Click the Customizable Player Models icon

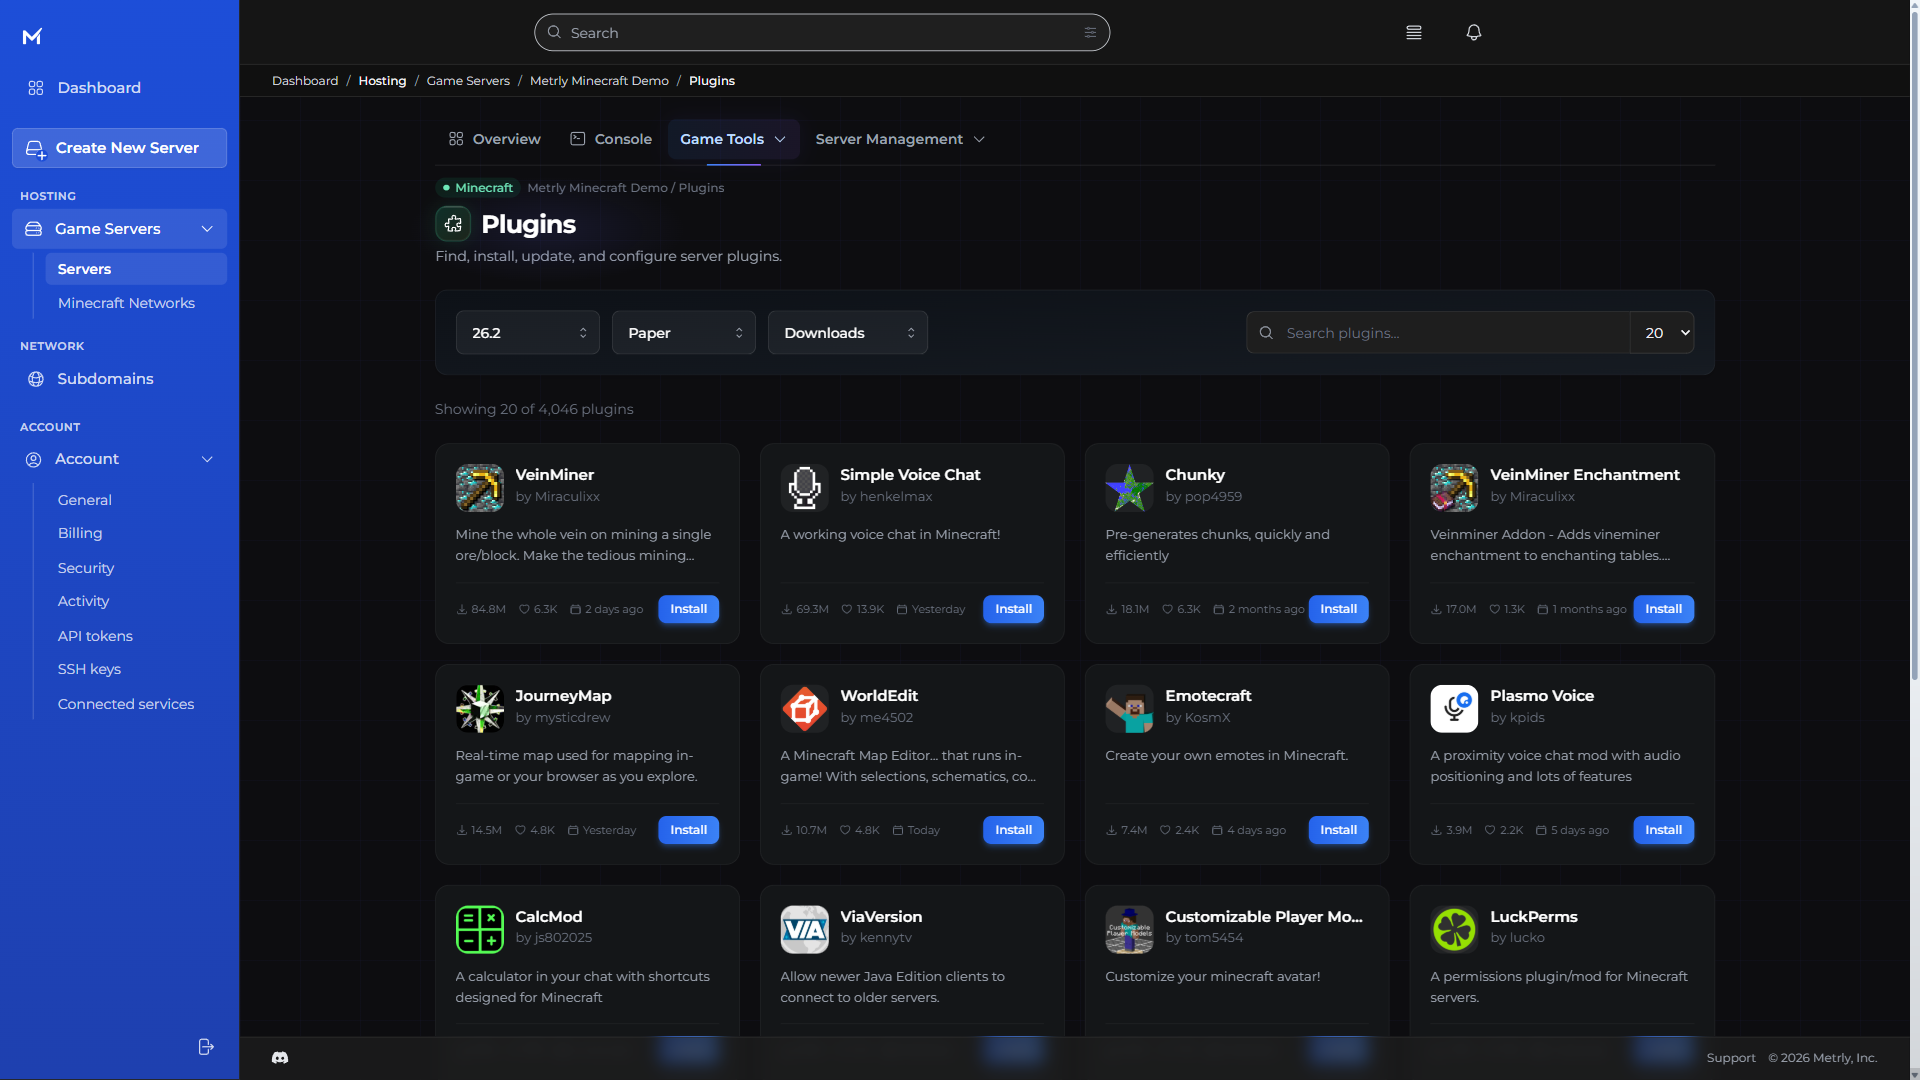pyautogui.click(x=1130, y=930)
